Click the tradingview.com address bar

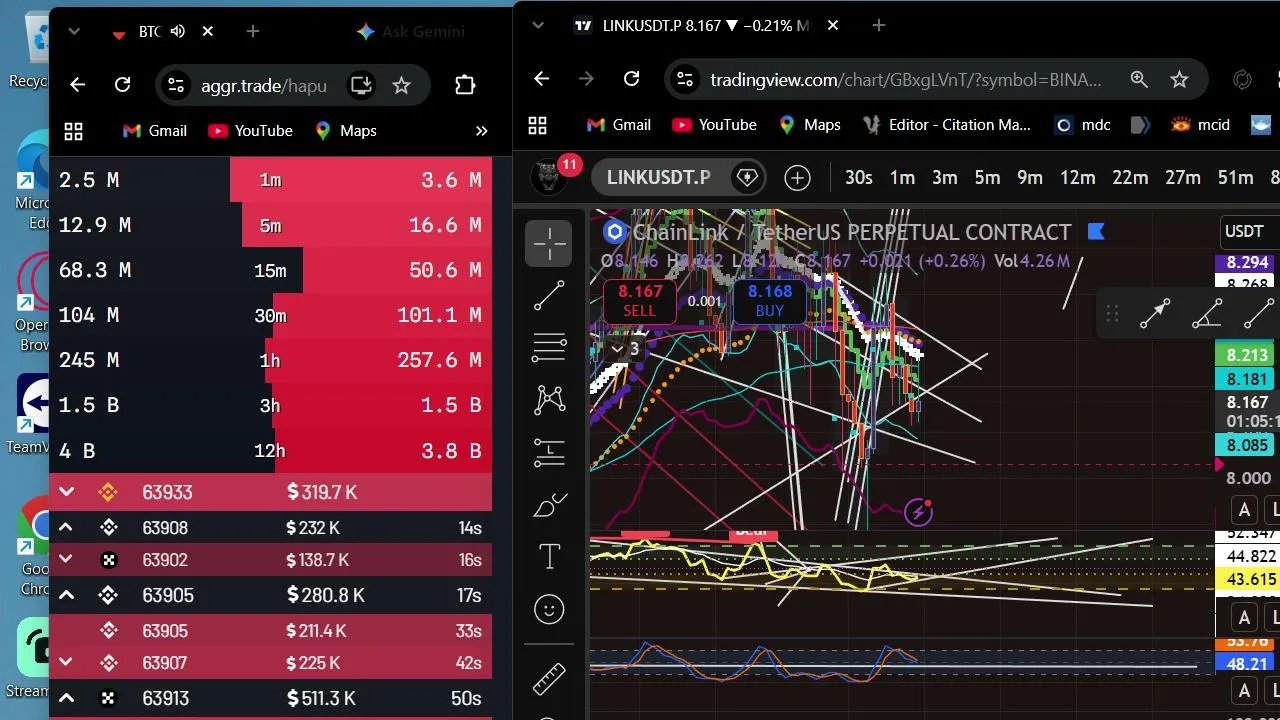click(x=906, y=79)
